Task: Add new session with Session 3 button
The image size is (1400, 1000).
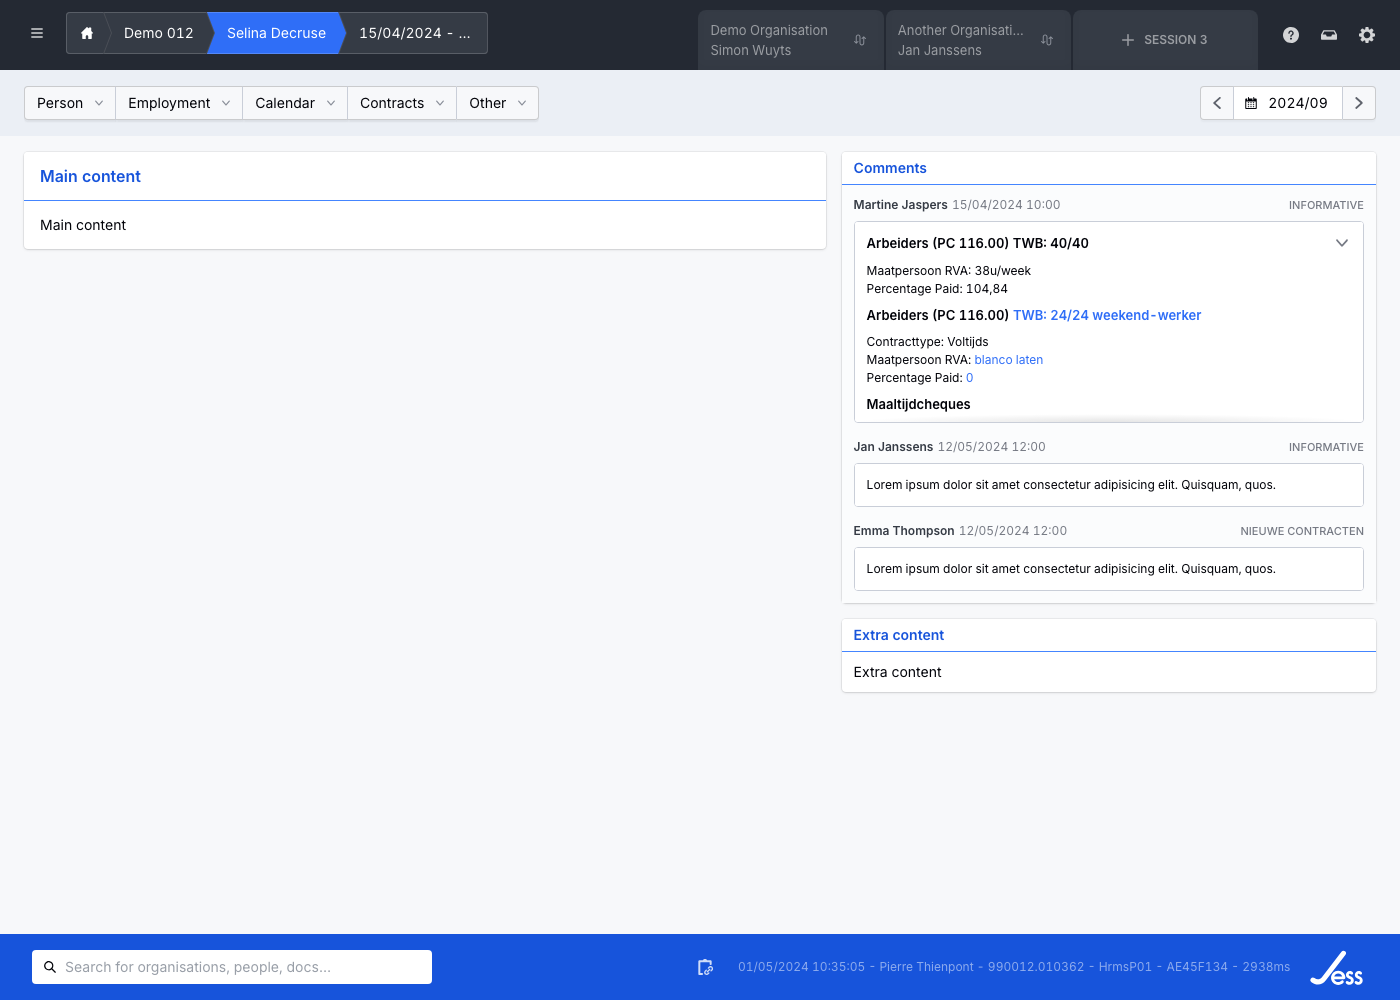Action: (x=1165, y=40)
